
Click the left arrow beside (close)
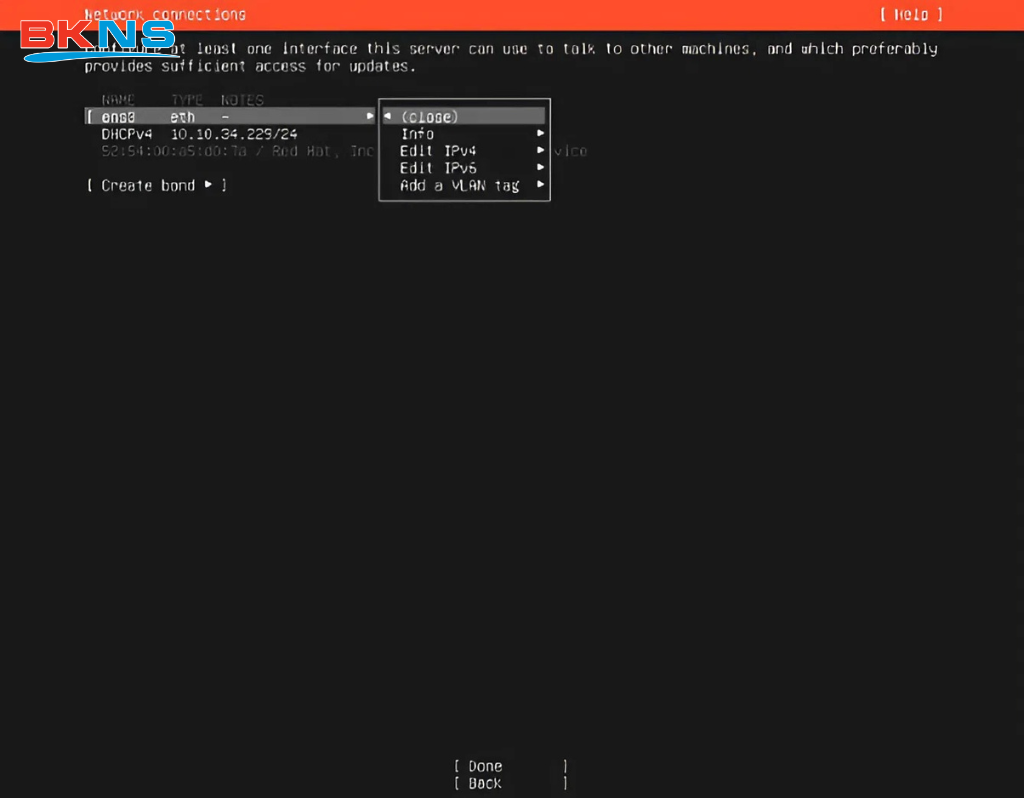tap(388, 117)
